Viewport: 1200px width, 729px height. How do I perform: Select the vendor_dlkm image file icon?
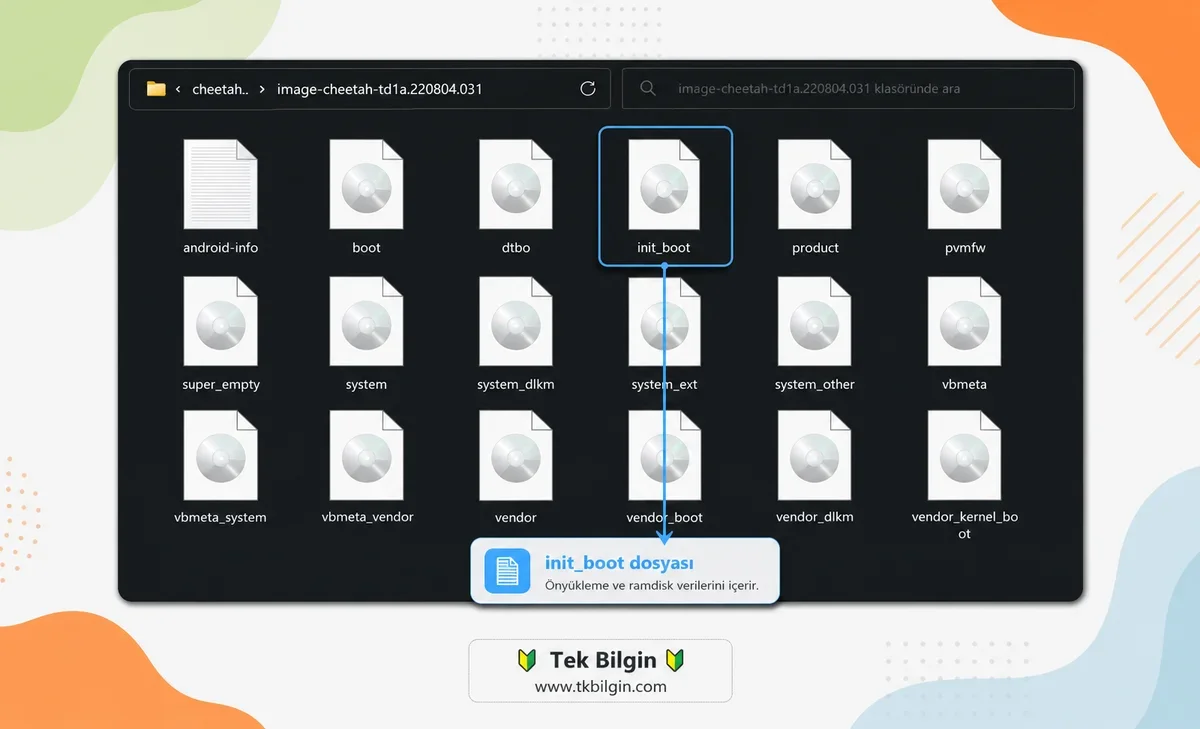(x=815, y=455)
